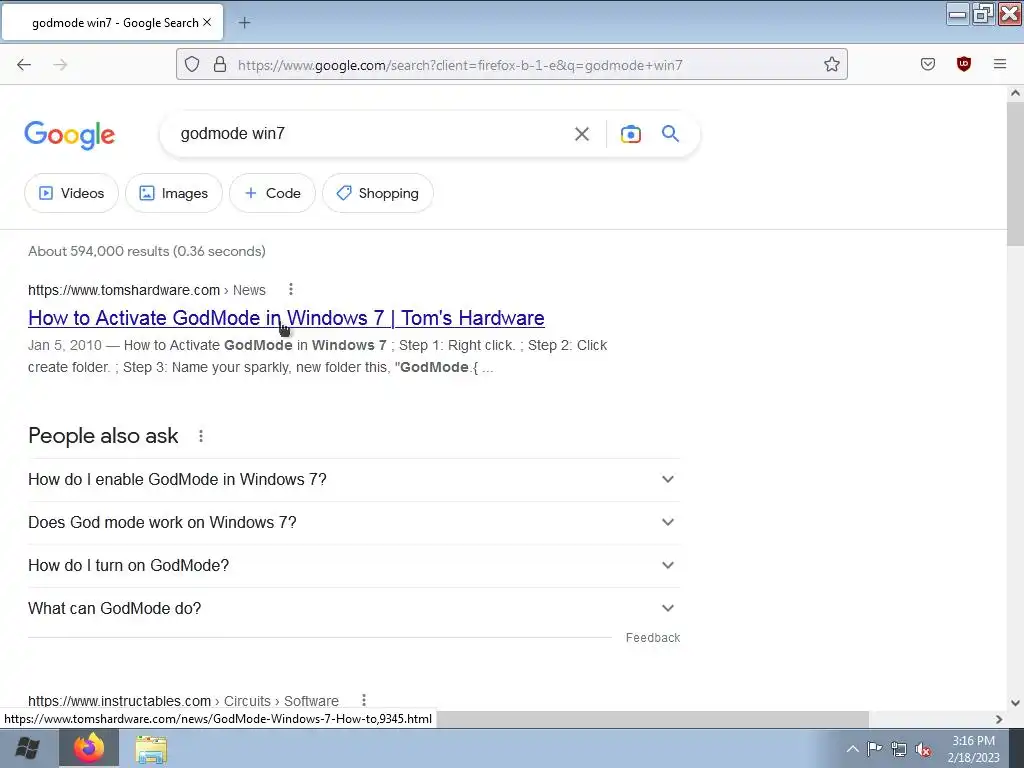Search by image using the camera icon
This screenshot has width=1024, height=768.
[x=630, y=134]
